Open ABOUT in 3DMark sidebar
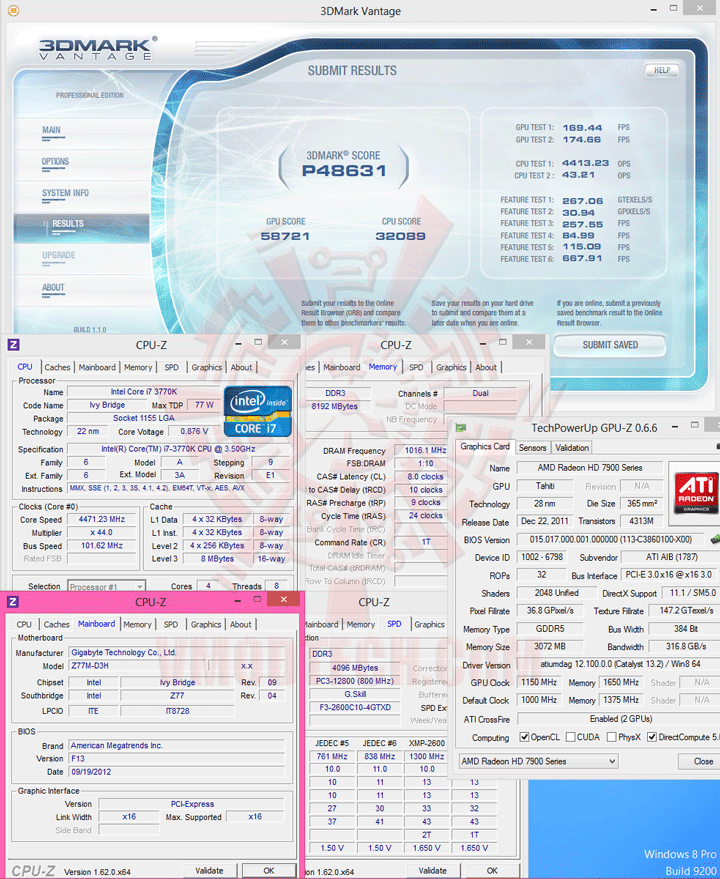The height and width of the screenshot is (879, 720). [x=53, y=288]
